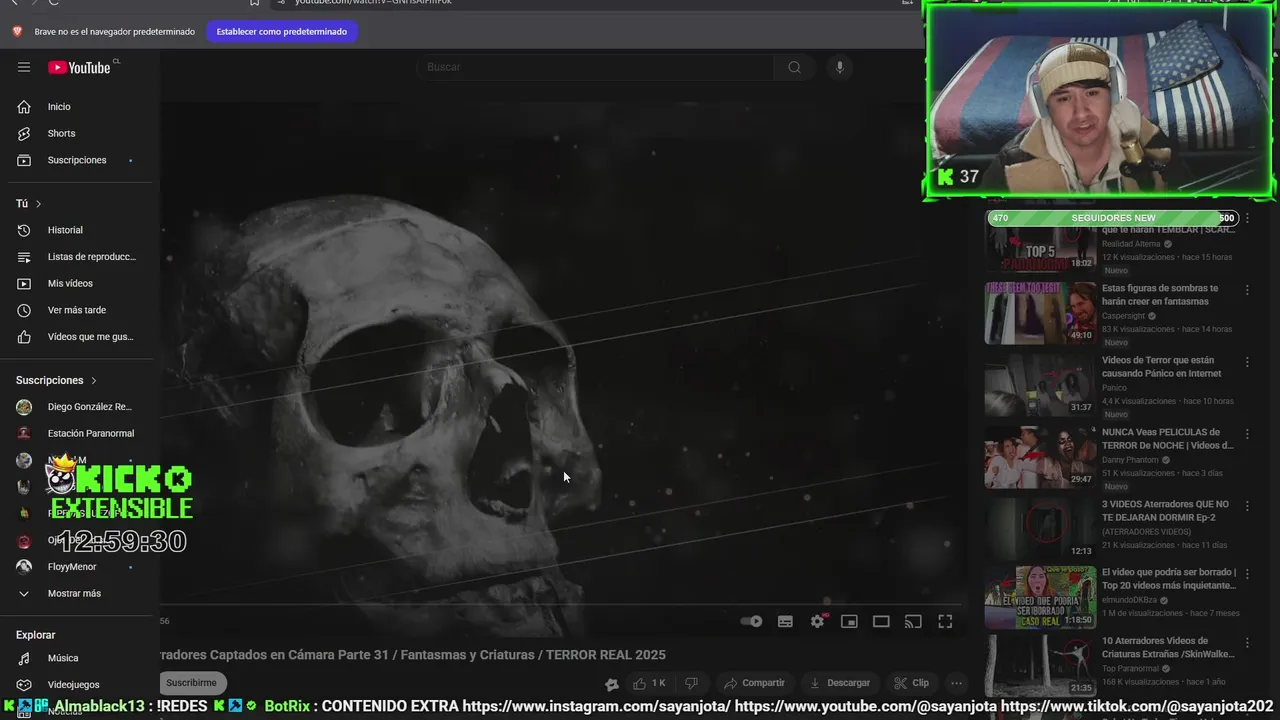Expand the Suscripciones section heading
1280x720 pixels.
pos(57,380)
